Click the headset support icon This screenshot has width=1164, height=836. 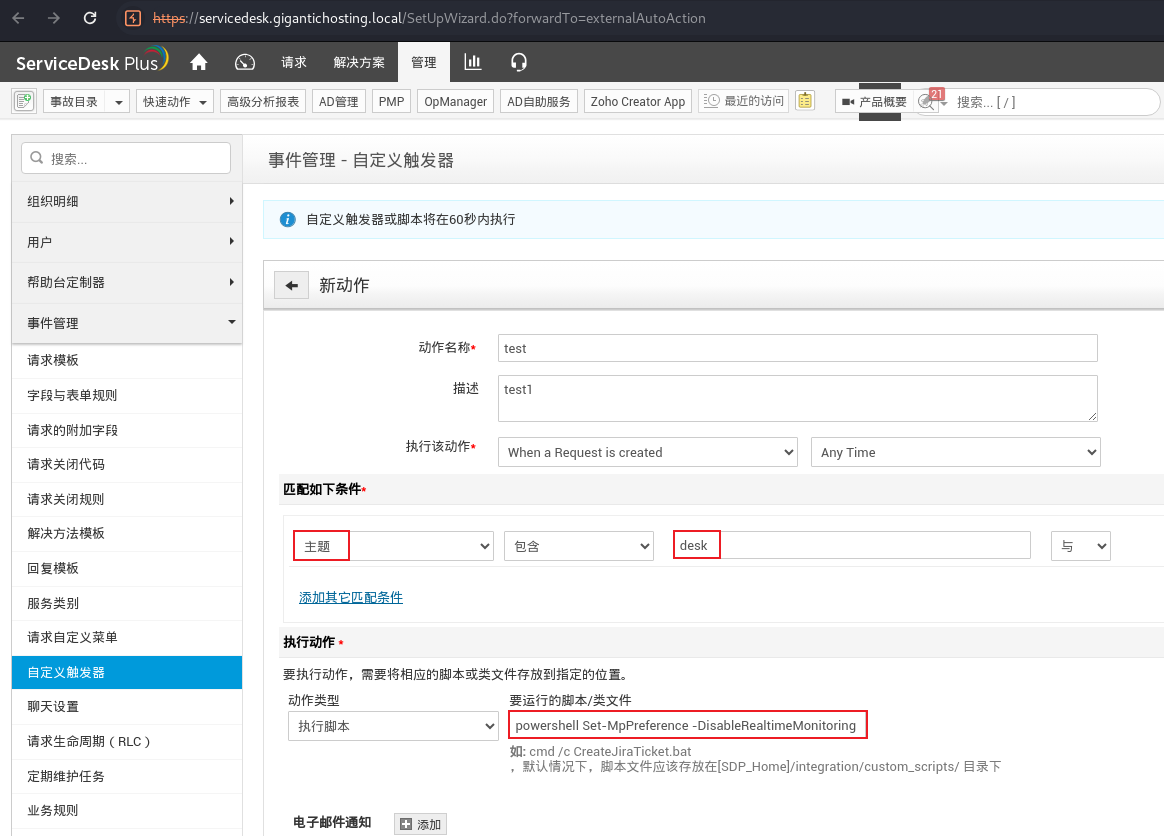click(518, 62)
